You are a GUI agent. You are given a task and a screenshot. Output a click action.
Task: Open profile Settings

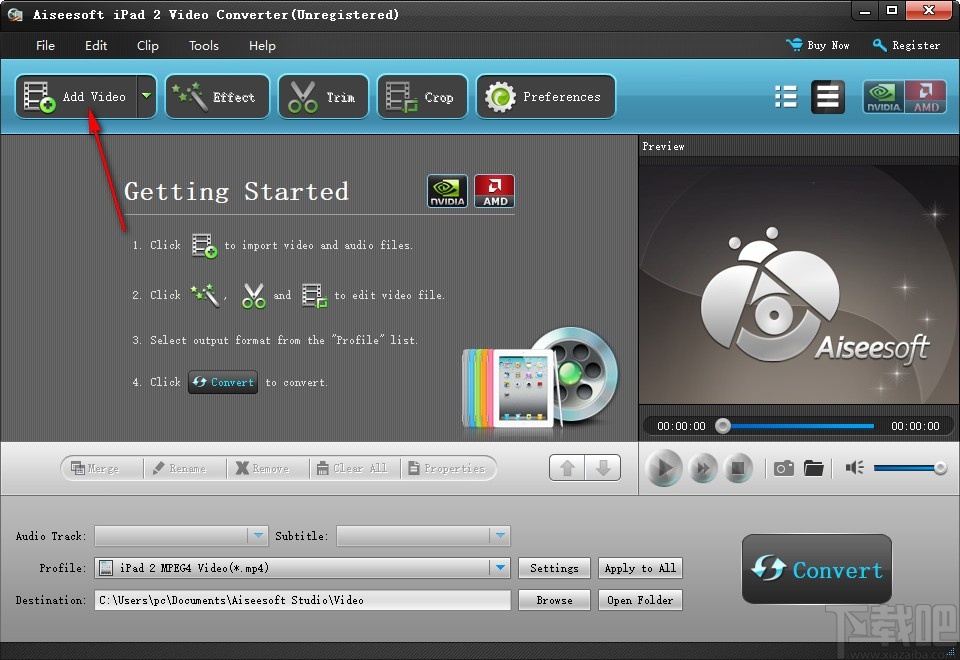coord(554,568)
